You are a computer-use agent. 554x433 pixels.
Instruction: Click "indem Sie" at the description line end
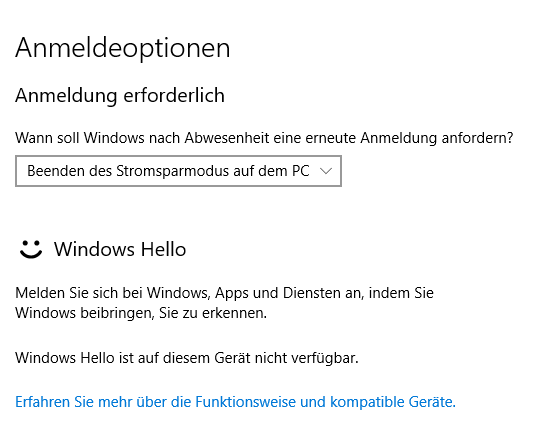pos(401,293)
